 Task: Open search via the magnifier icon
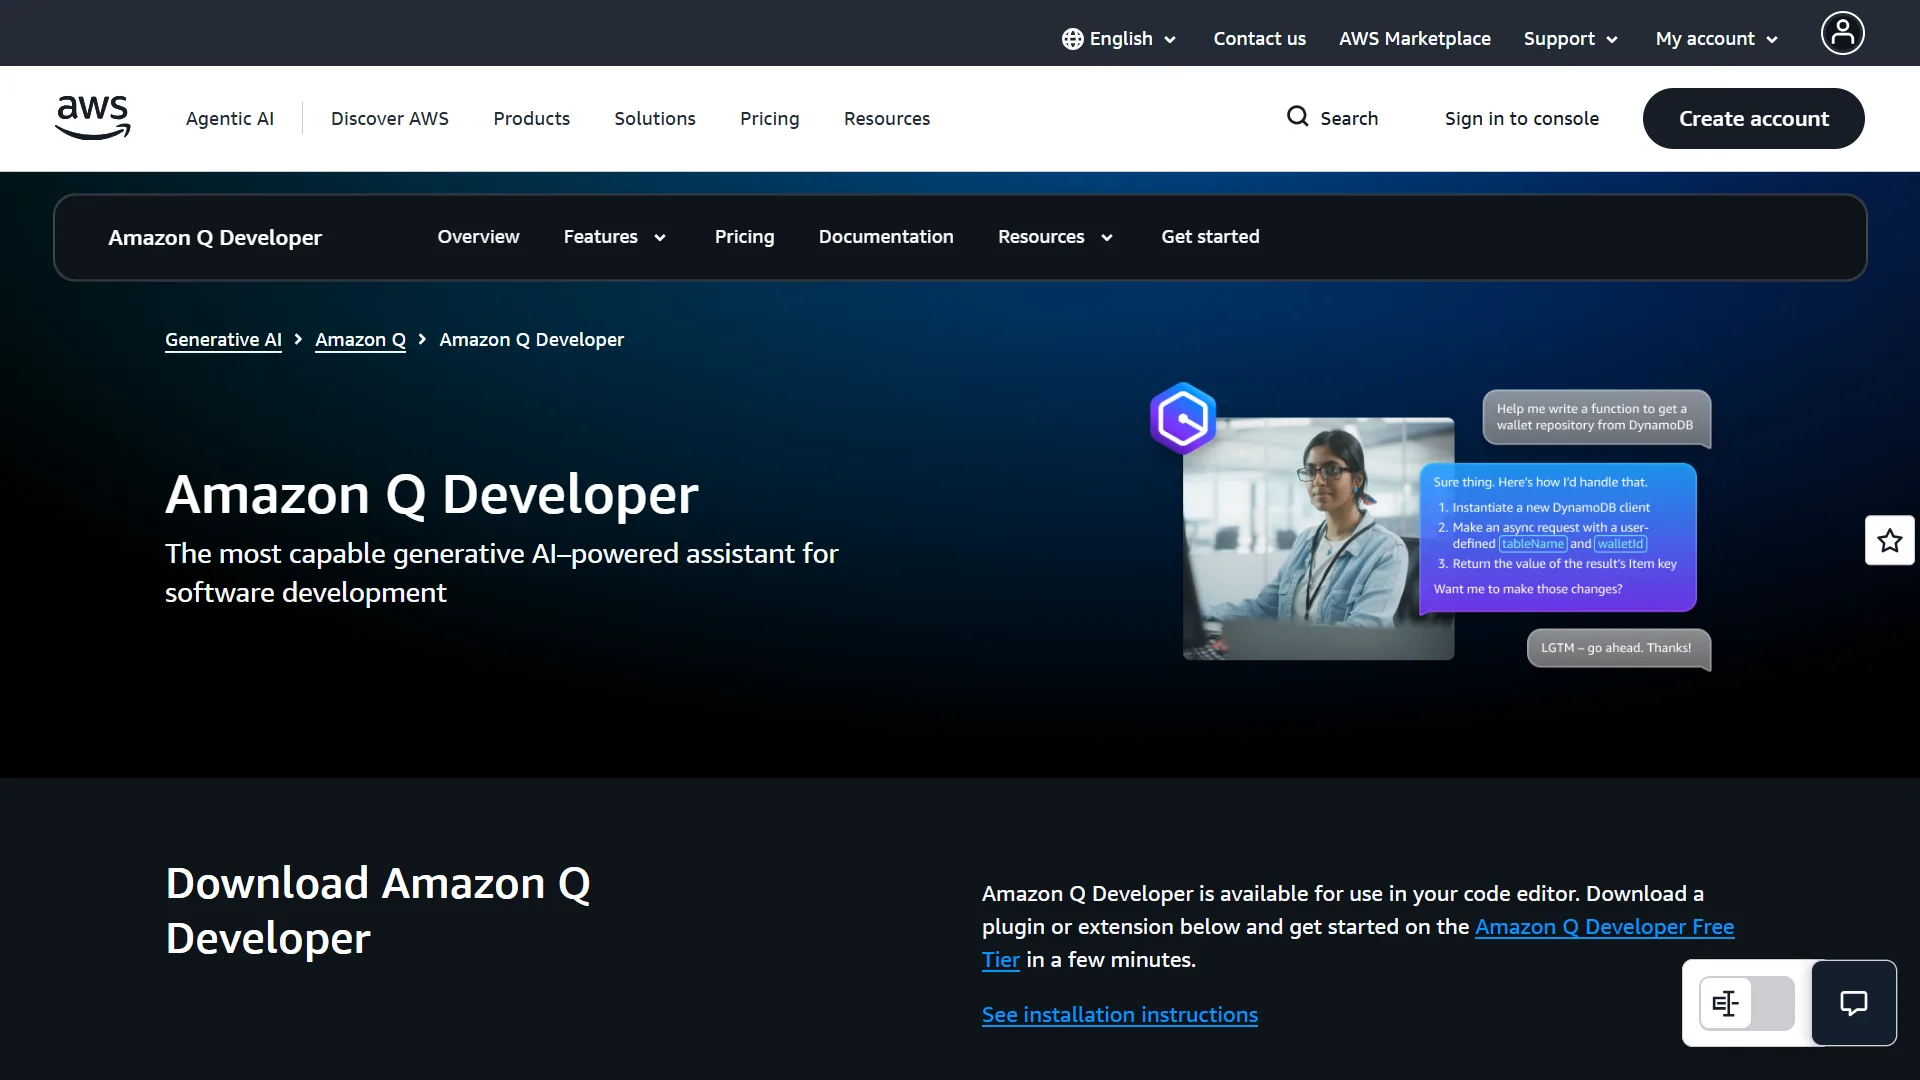coord(1297,117)
